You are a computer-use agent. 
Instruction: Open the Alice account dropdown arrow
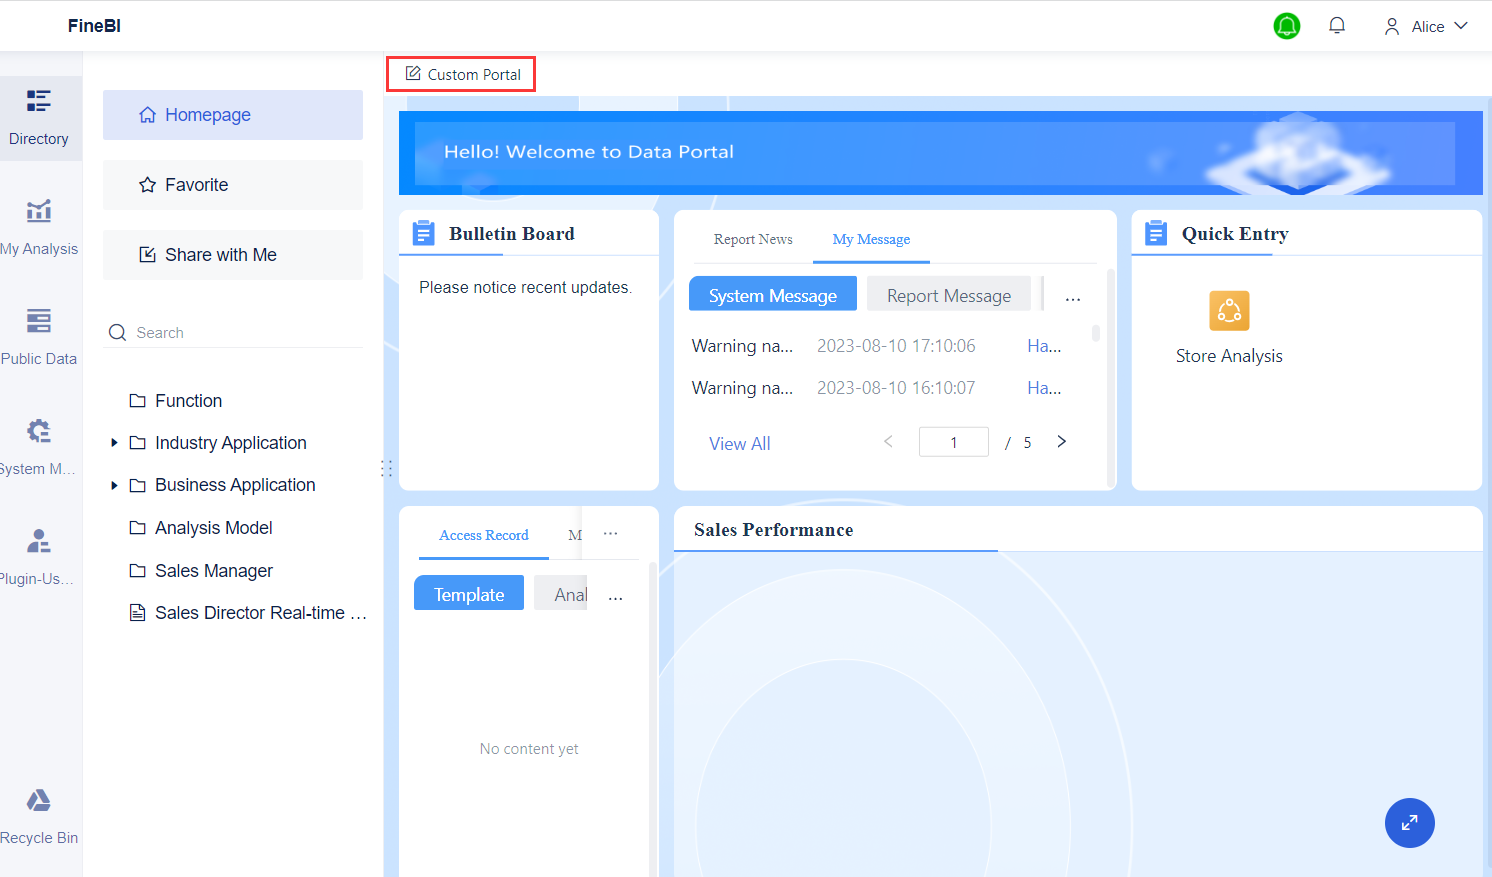click(x=1461, y=26)
